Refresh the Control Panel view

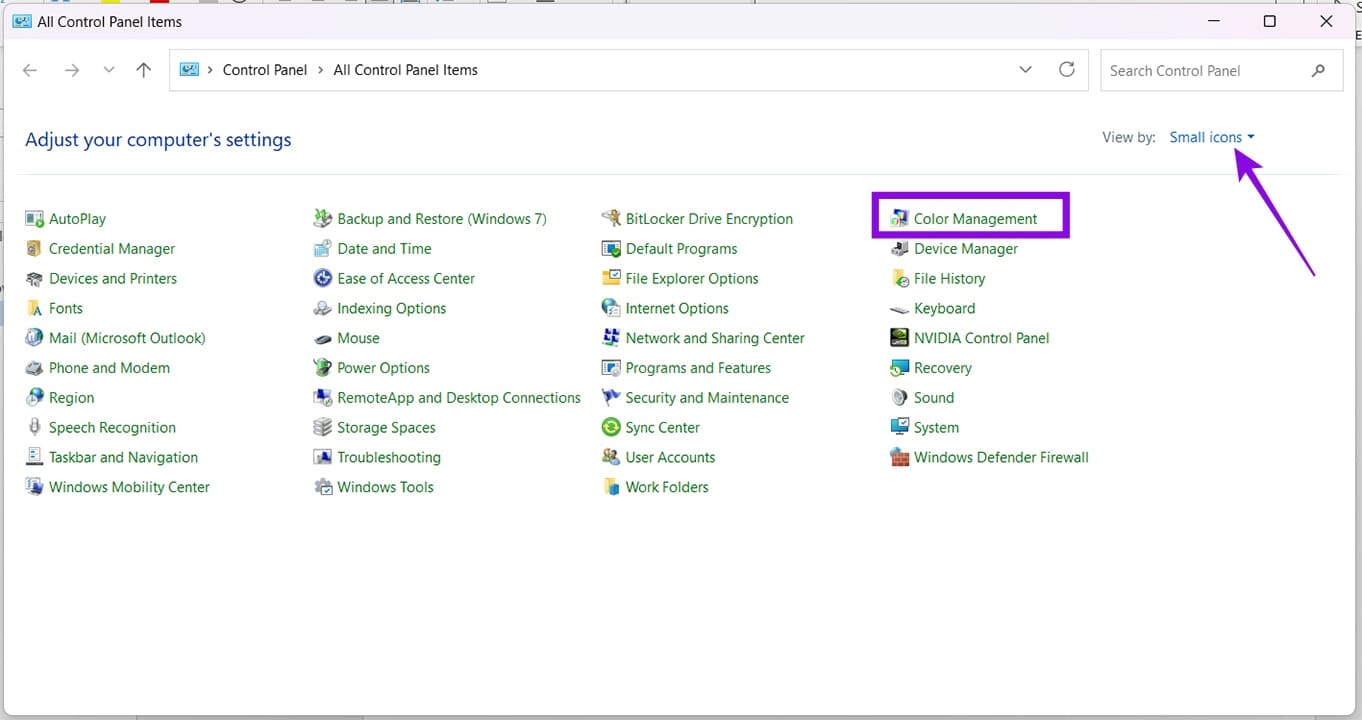point(1067,70)
